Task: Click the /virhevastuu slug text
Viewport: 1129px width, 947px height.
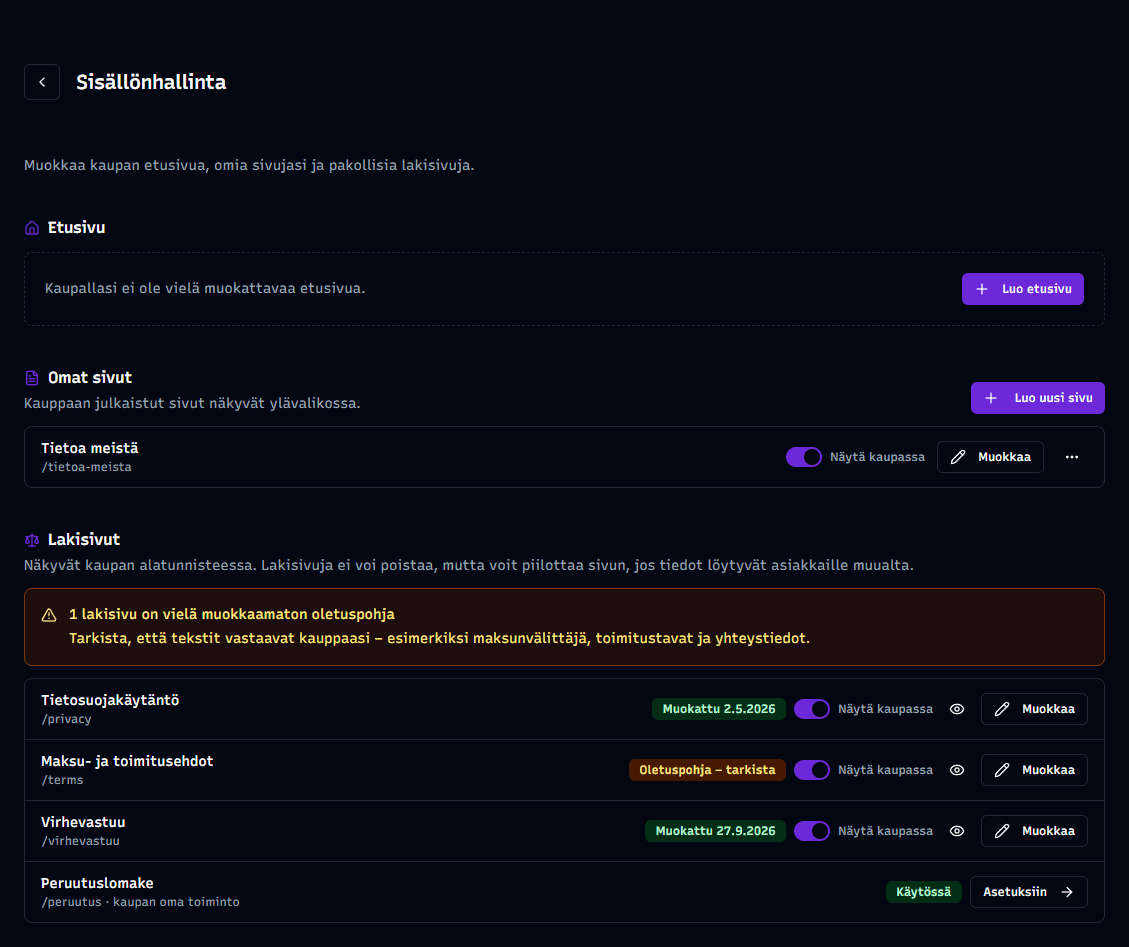Action: (x=80, y=841)
